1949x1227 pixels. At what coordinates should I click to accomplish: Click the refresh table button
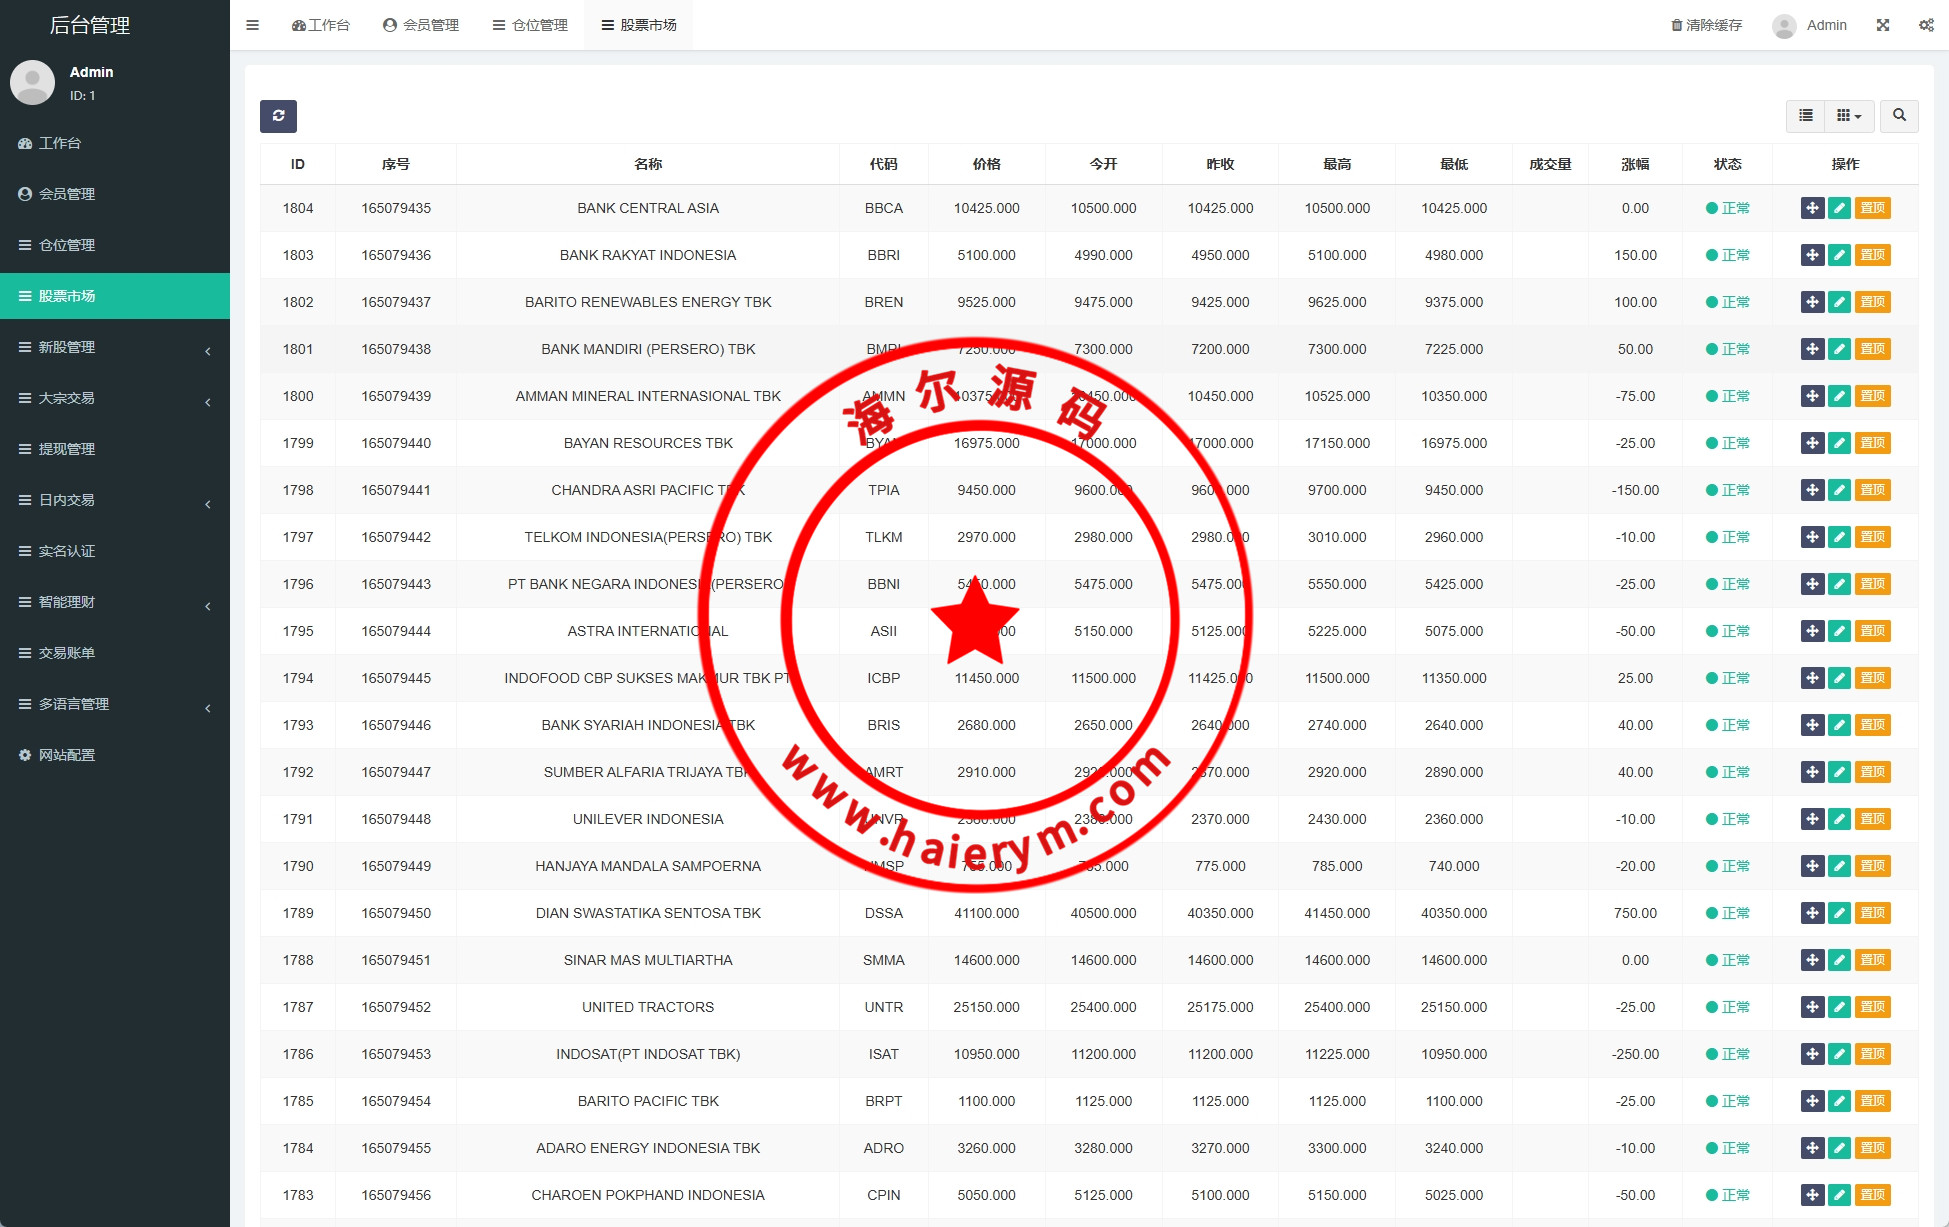[x=278, y=116]
